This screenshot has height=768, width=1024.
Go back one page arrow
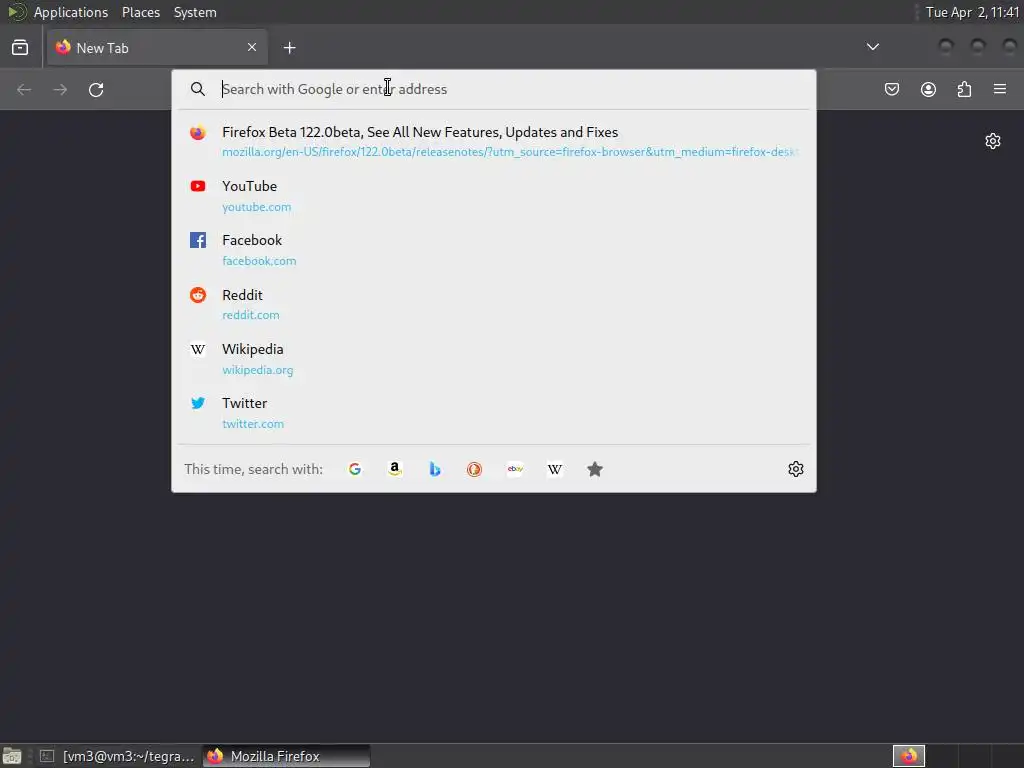click(24, 89)
